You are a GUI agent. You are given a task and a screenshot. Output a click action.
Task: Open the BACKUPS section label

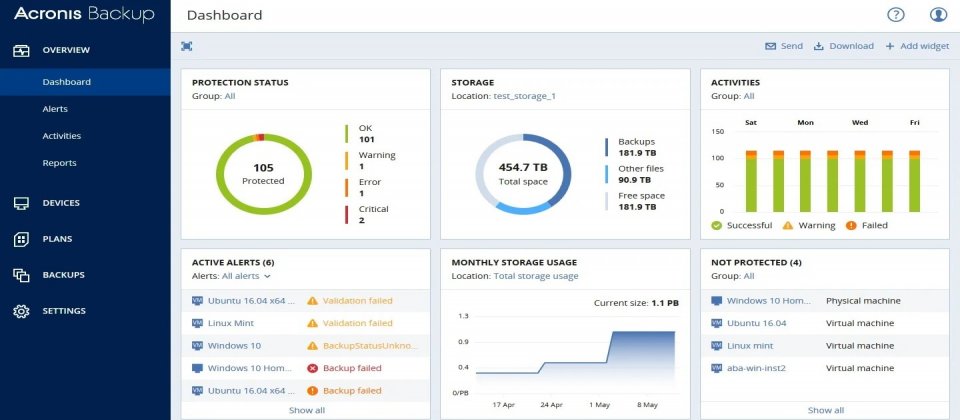(x=64, y=276)
